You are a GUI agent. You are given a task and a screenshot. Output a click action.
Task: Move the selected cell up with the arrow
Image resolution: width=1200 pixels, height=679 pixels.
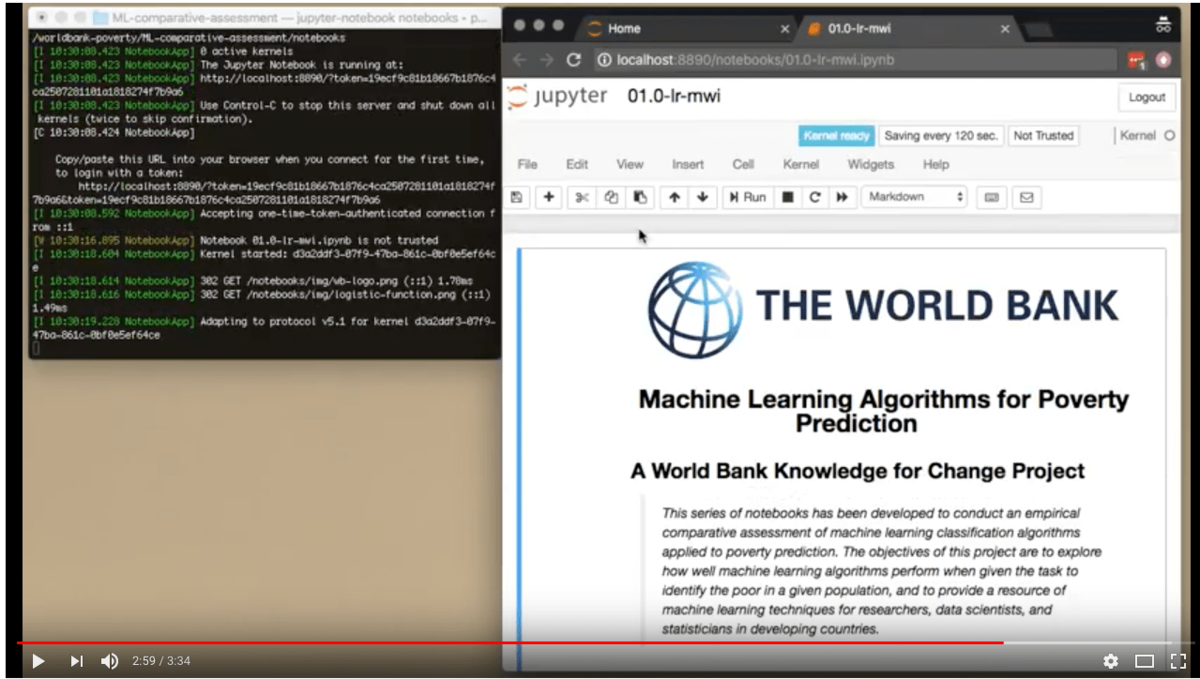coord(674,198)
